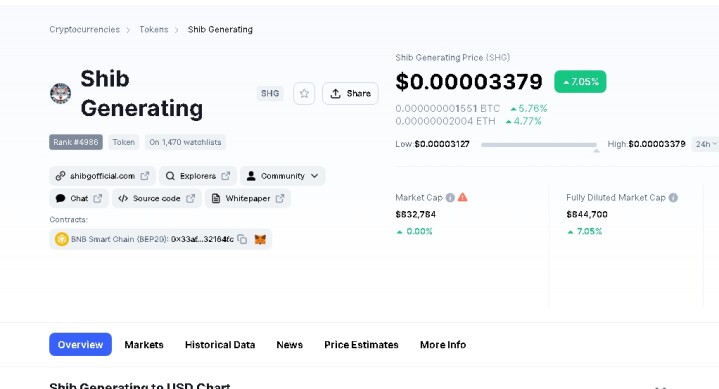Click the Shib Generating token logo
Image resolution: width=719 pixels, height=389 pixels.
61,94
